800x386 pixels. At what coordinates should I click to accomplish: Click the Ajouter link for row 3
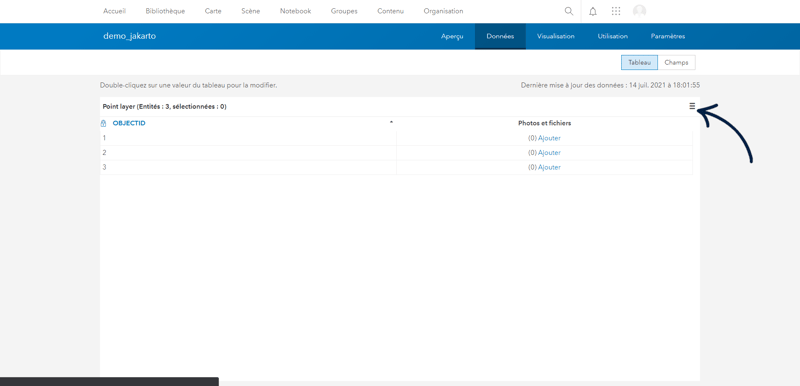pos(549,167)
